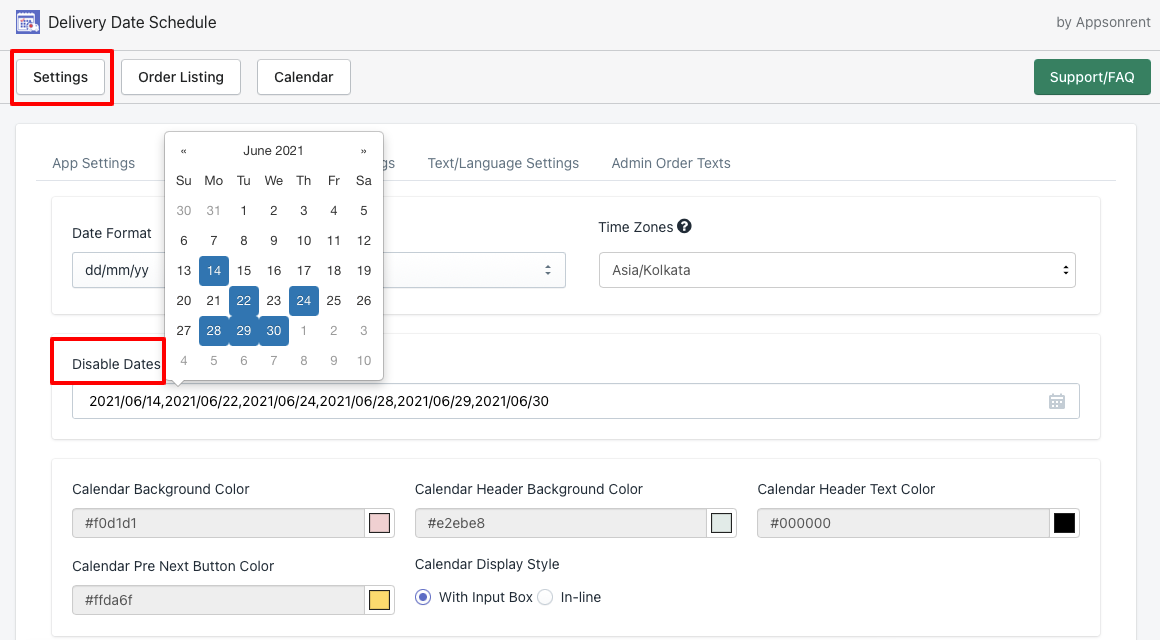
Task: Click the Disable Dates label
Action: 116,364
